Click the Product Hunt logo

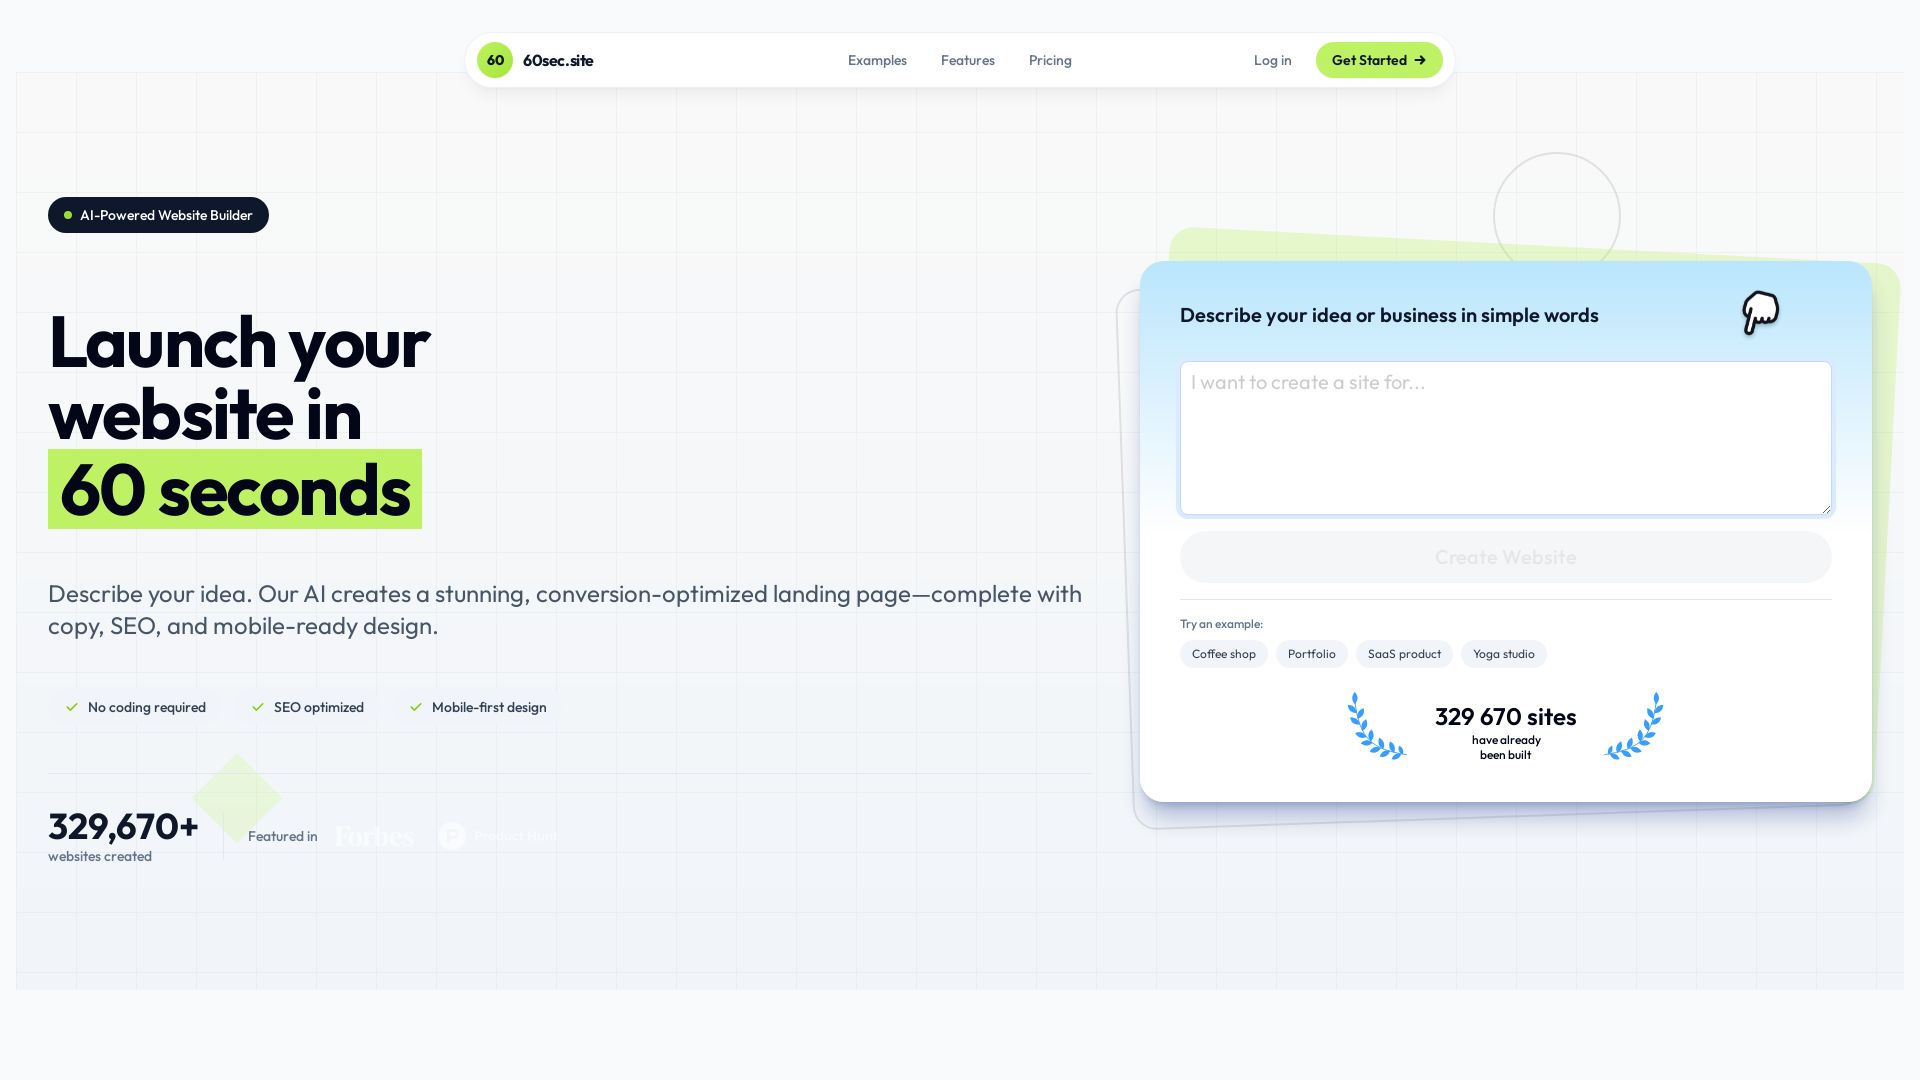[498, 836]
